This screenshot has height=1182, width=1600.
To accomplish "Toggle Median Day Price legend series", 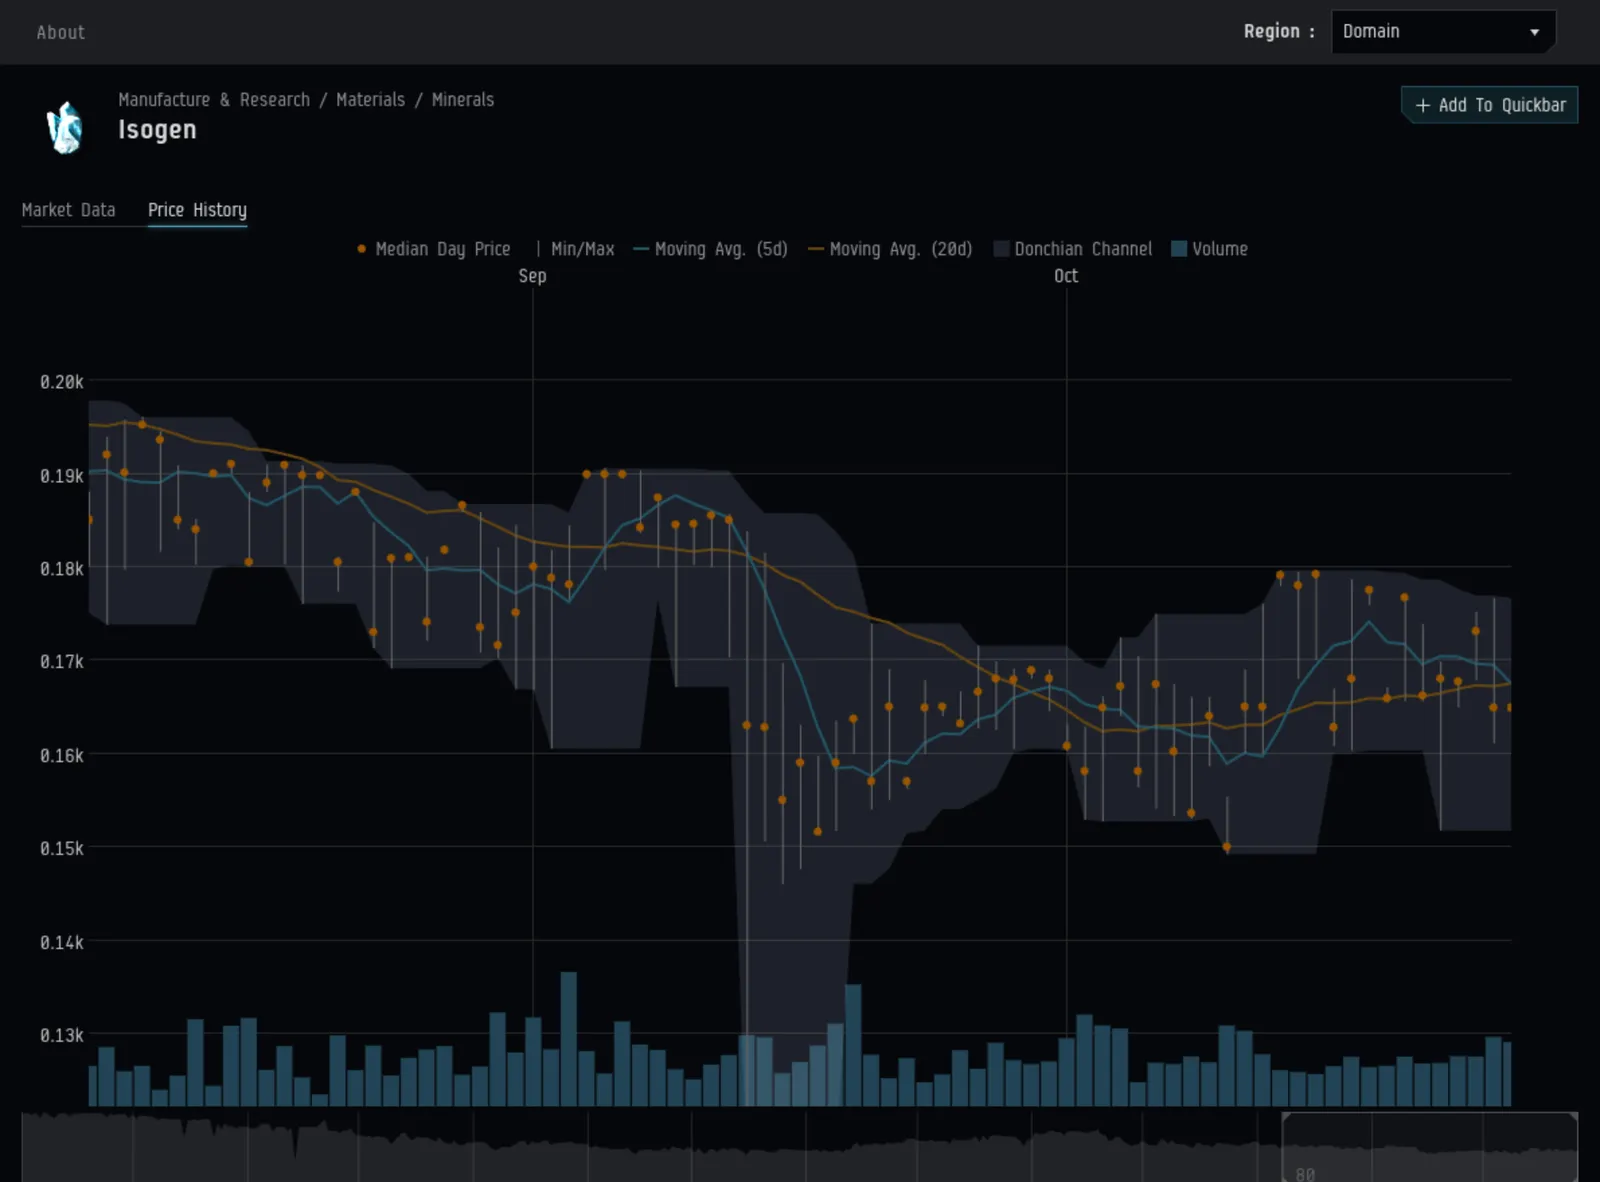I will pyautogui.click(x=433, y=249).
